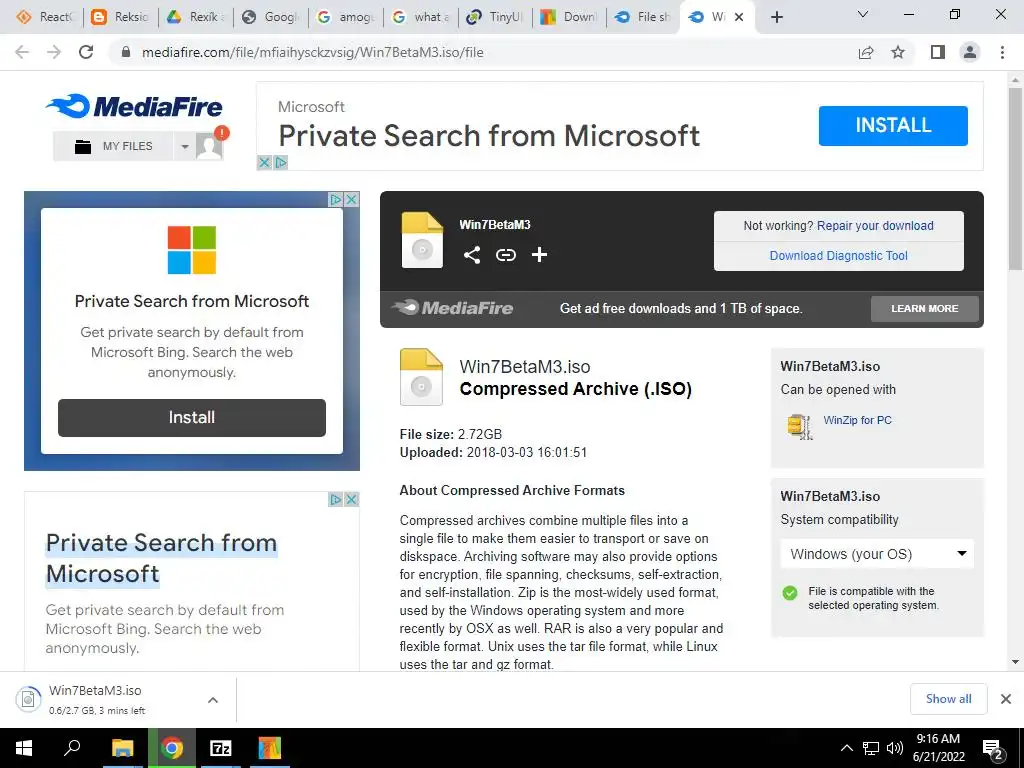Click the page vertical scrollbar
This screenshot has height=768, width=1024.
(x=1015, y=178)
